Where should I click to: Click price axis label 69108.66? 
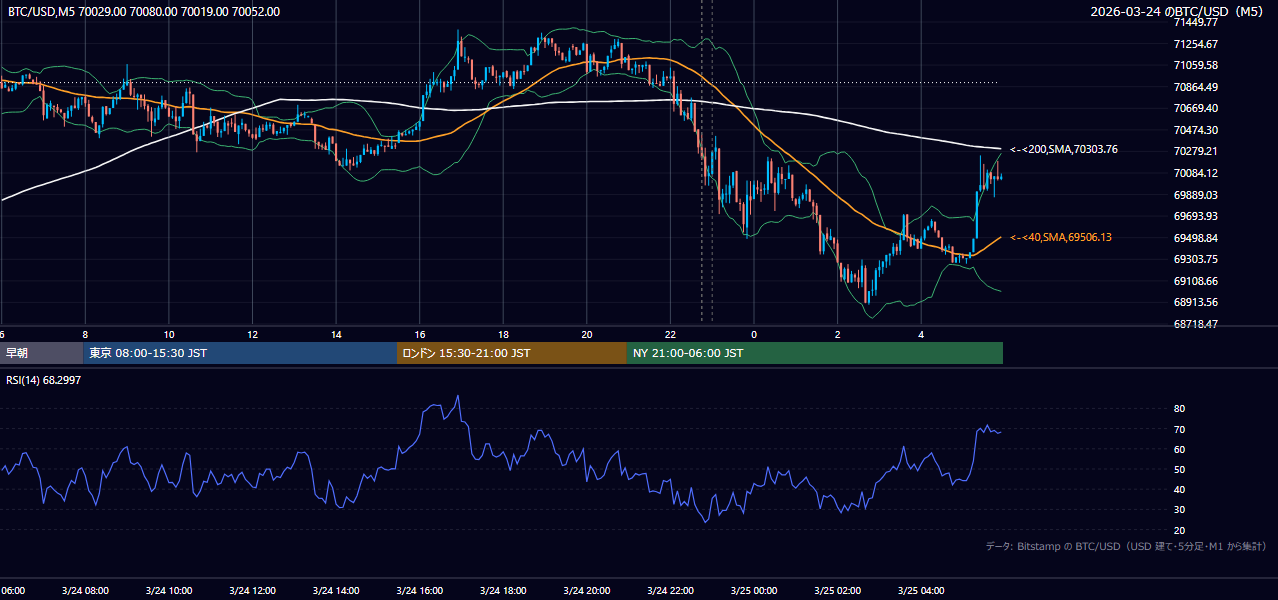(1195, 281)
